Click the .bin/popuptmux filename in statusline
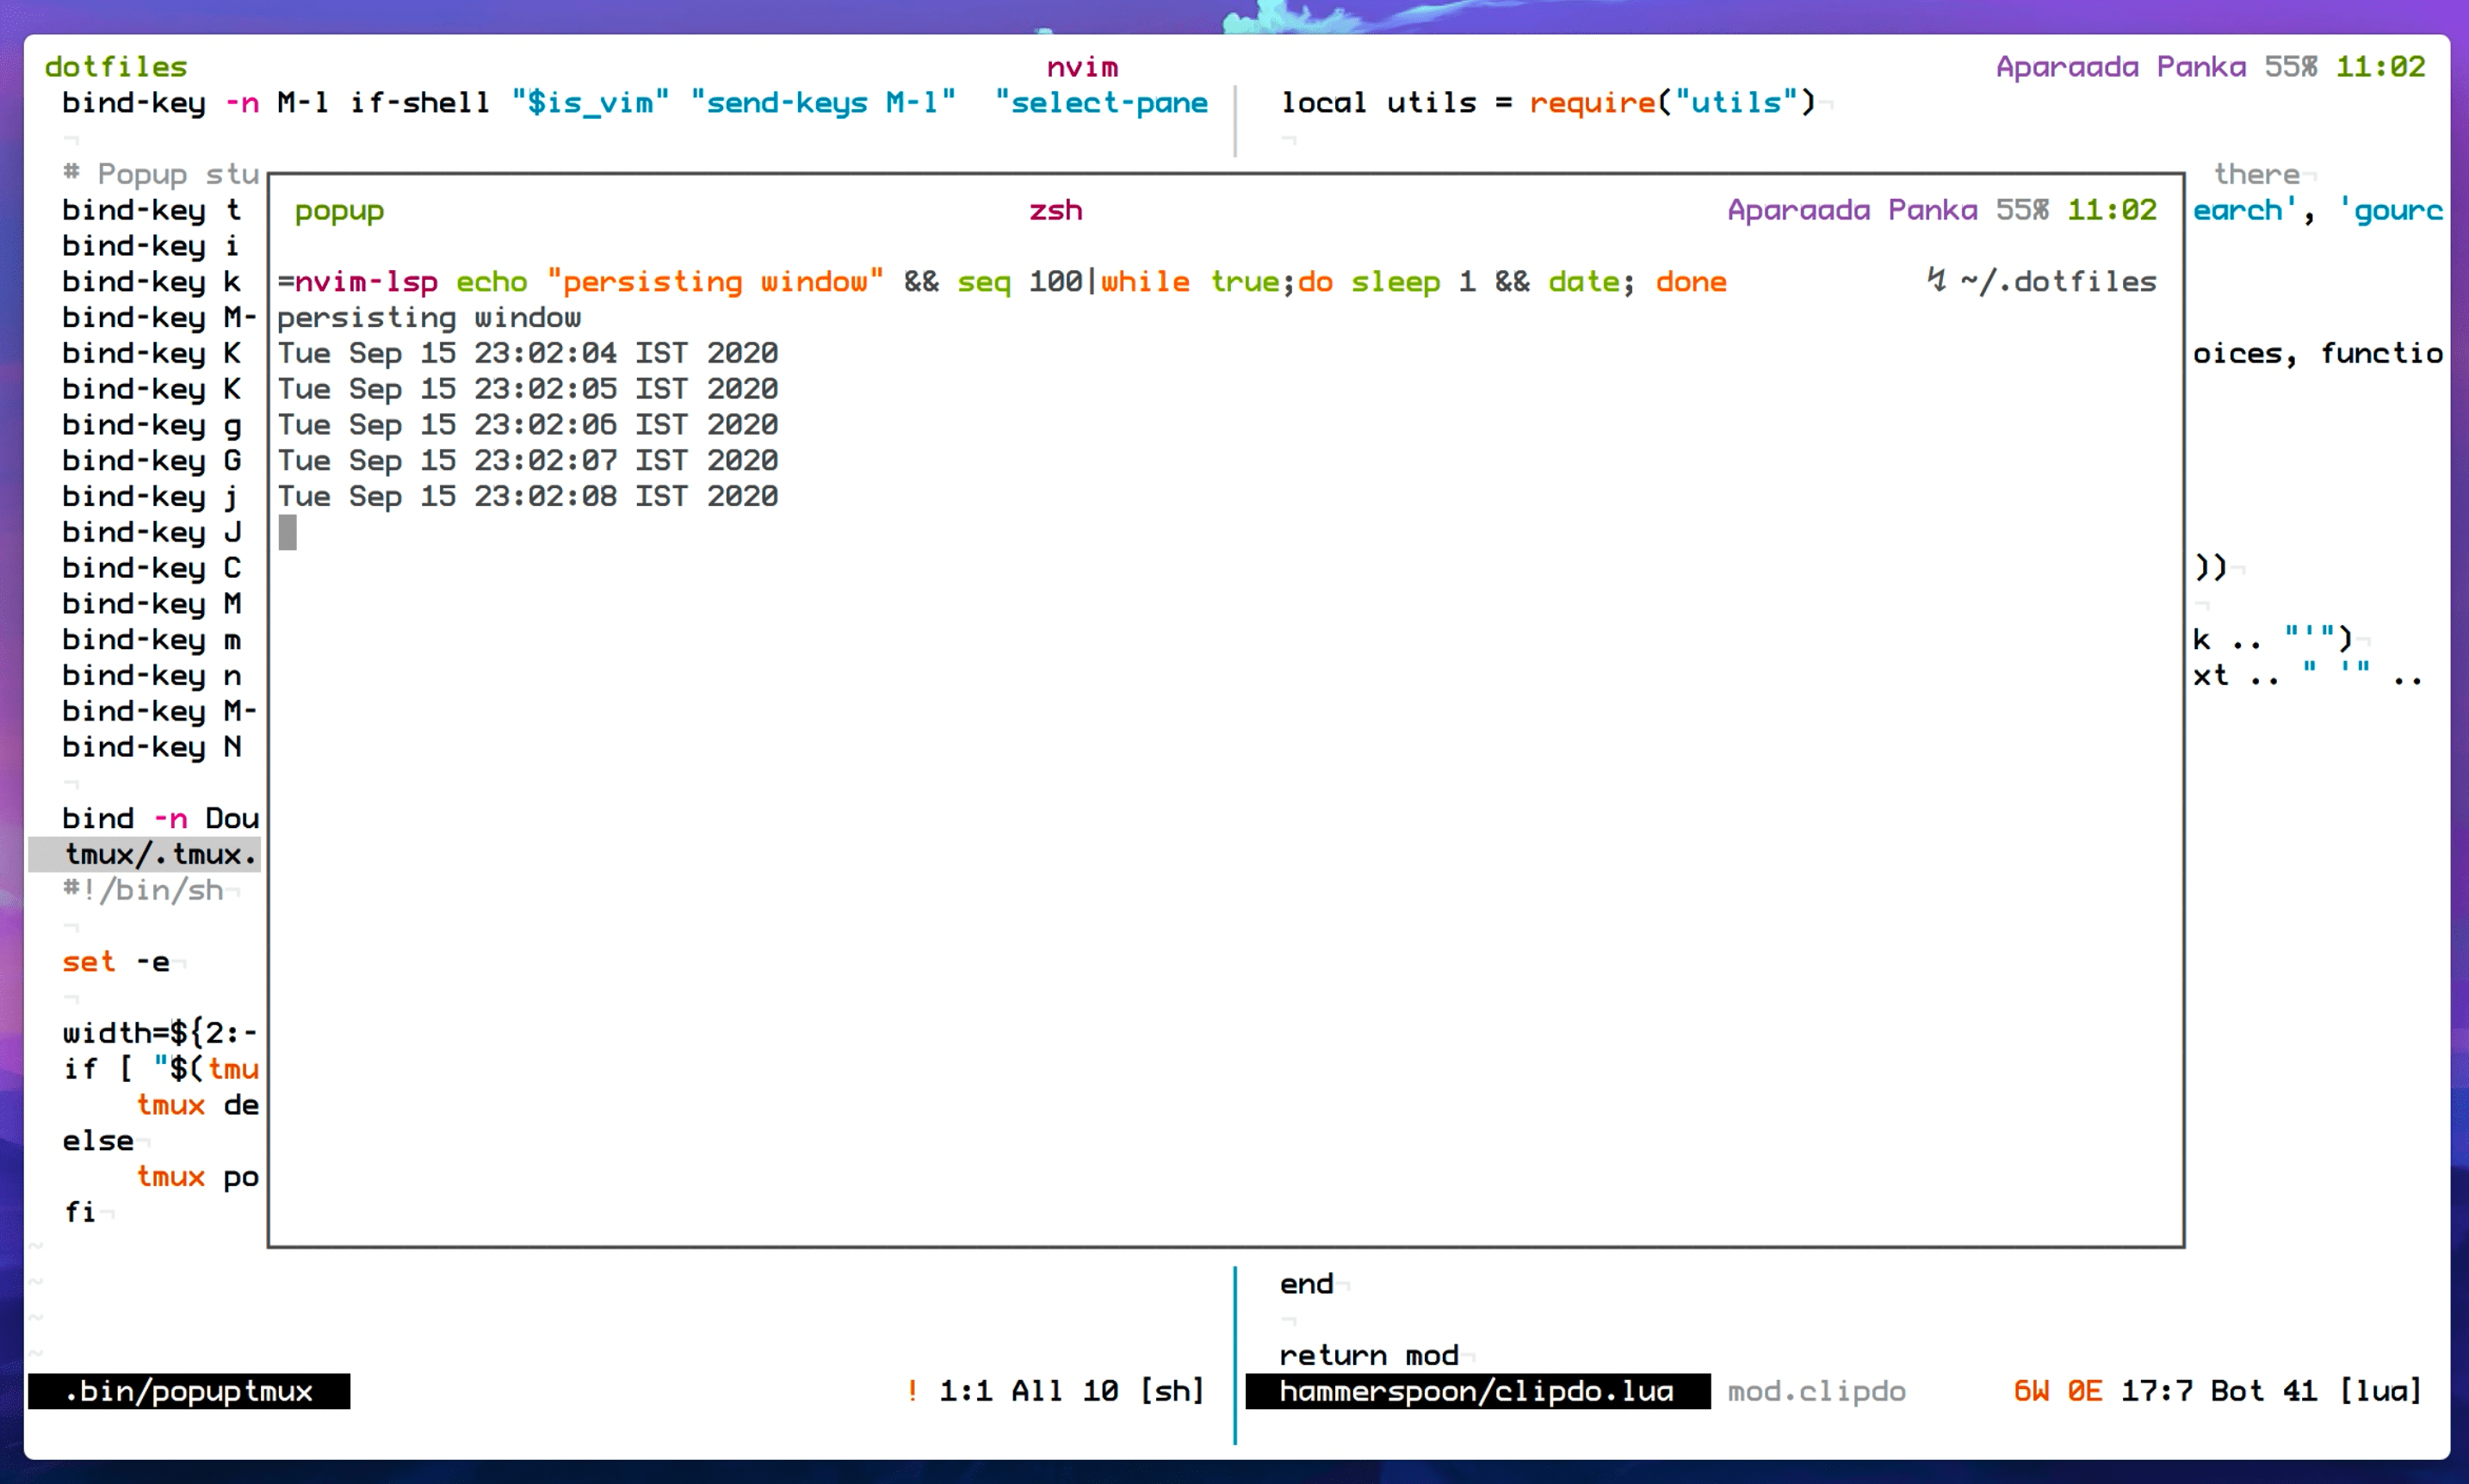This screenshot has height=1484, width=2469. pyautogui.click(x=190, y=1390)
